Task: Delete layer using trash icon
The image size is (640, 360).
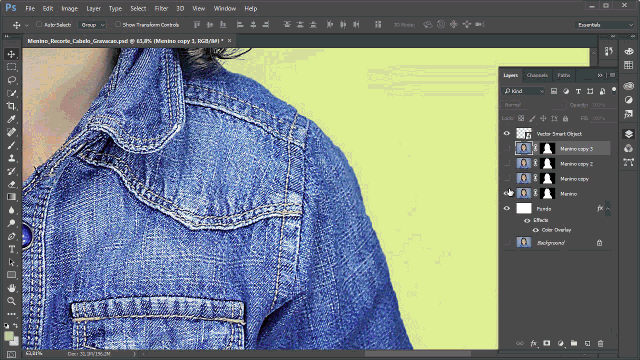Action: click(600, 344)
